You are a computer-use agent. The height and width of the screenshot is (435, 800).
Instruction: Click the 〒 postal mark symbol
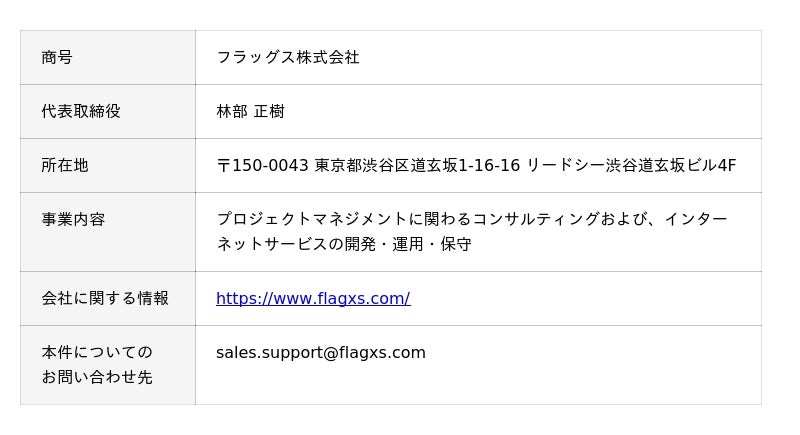point(223,166)
